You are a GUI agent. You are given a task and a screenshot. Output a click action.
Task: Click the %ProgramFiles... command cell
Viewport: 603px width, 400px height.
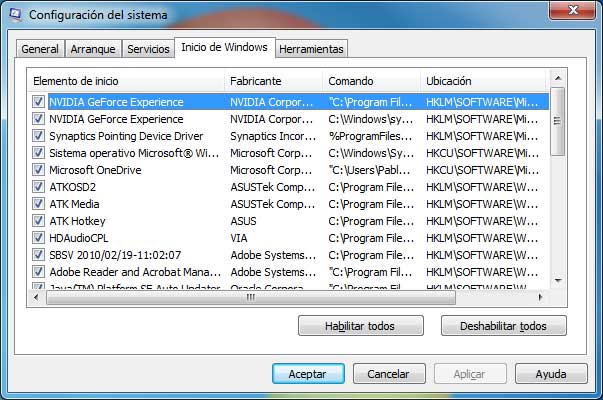(x=370, y=136)
